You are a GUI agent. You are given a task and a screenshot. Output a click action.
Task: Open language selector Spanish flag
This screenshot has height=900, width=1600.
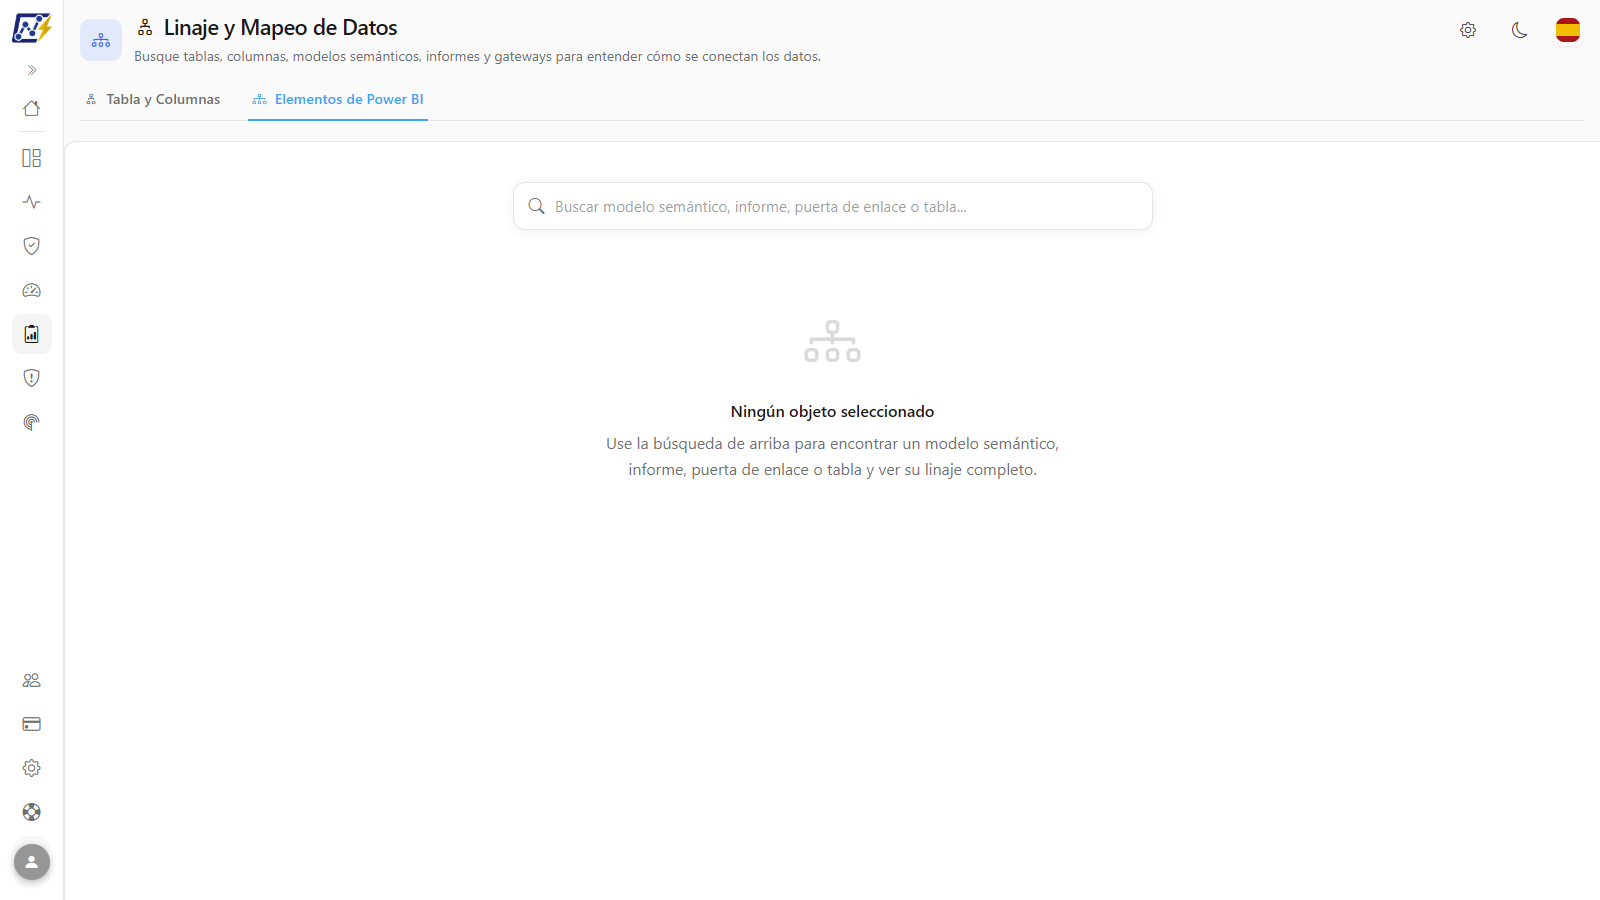pos(1568,30)
